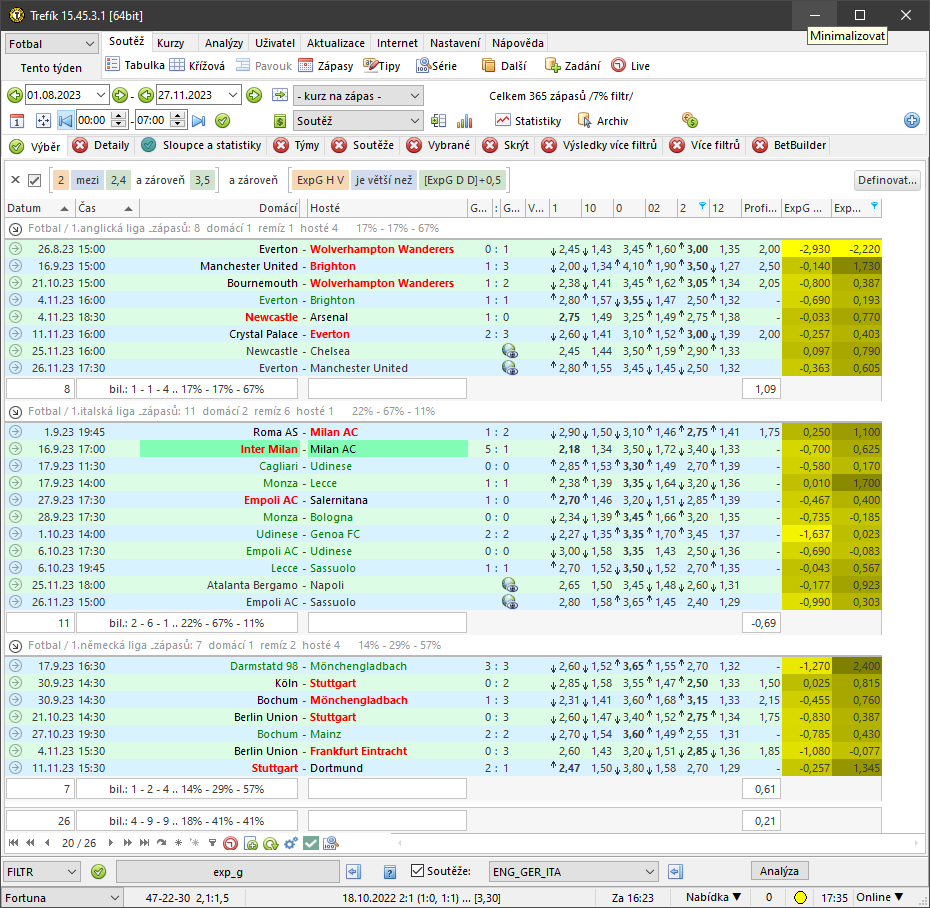Click the calendar today icon
This screenshot has height=908, width=930.
tap(17, 121)
